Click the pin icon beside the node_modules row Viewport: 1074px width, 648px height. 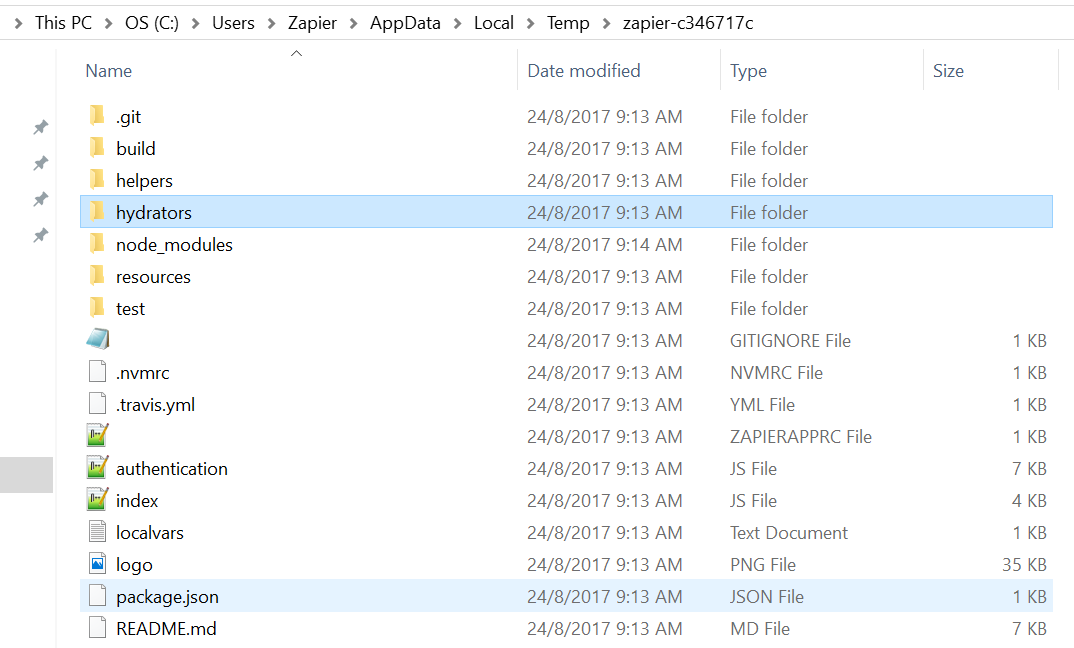[x=41, y=236]
